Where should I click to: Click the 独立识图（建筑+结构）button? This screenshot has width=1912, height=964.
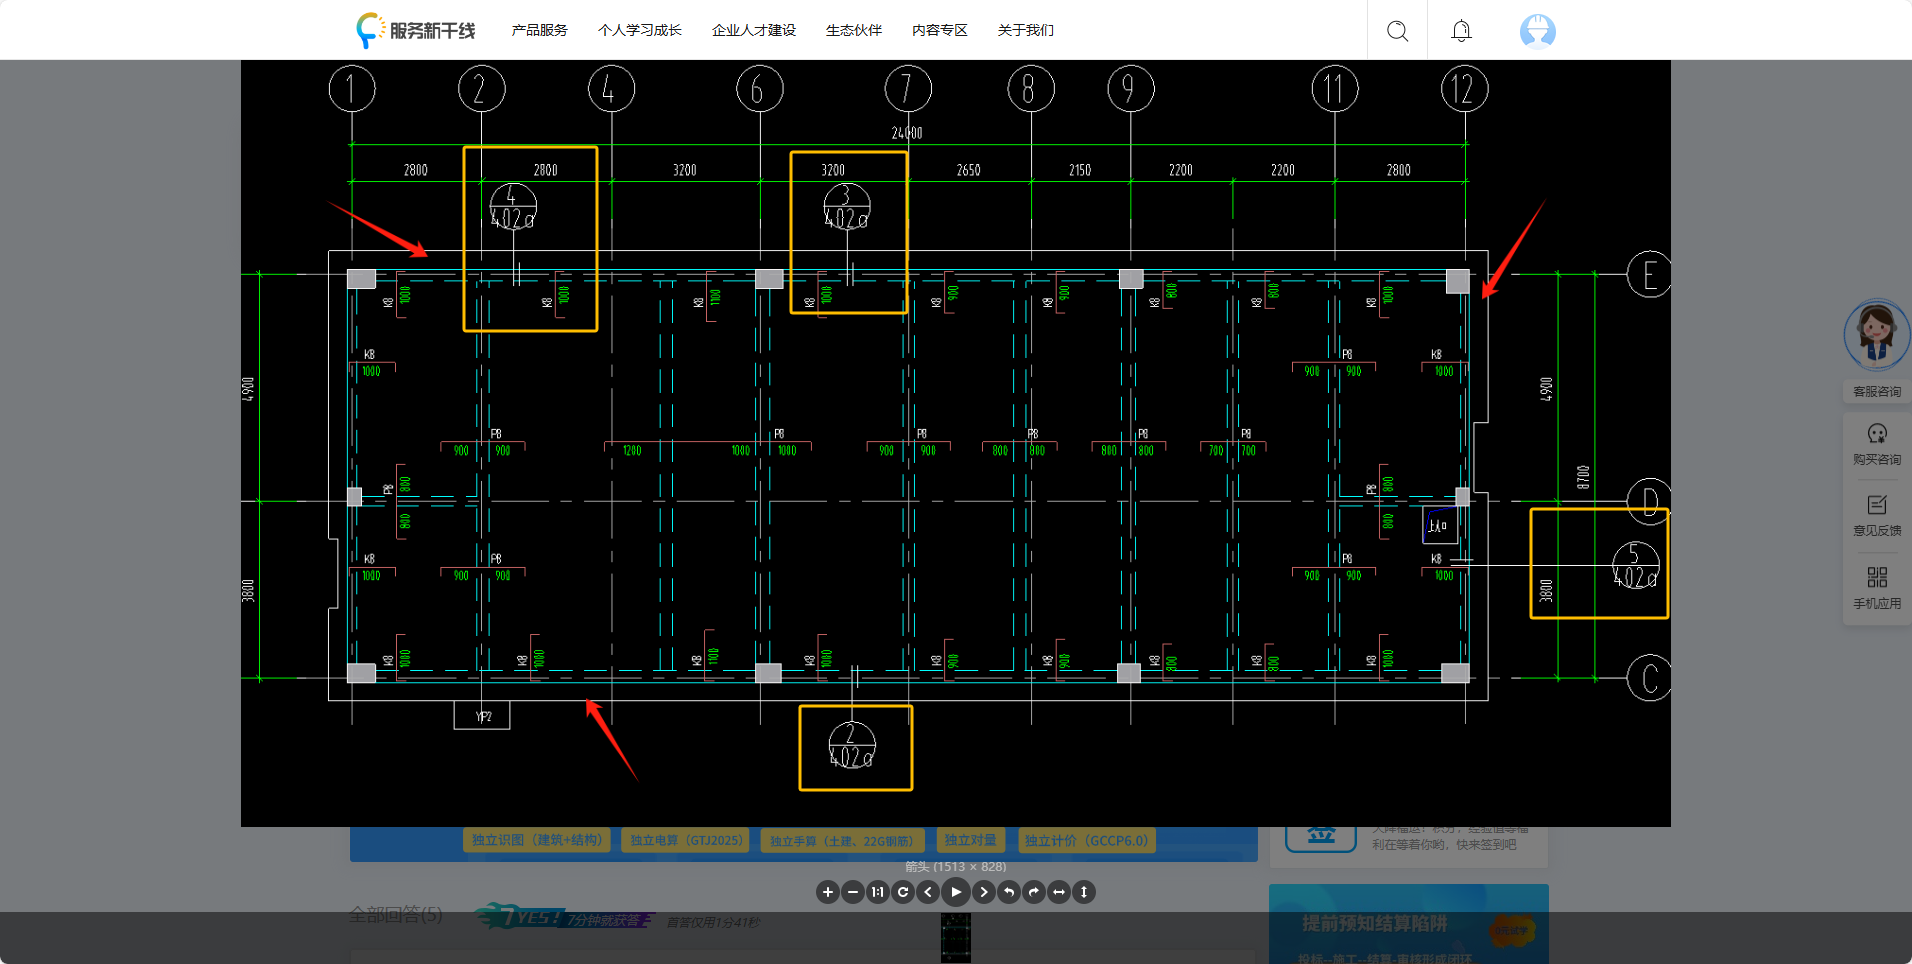537,840
